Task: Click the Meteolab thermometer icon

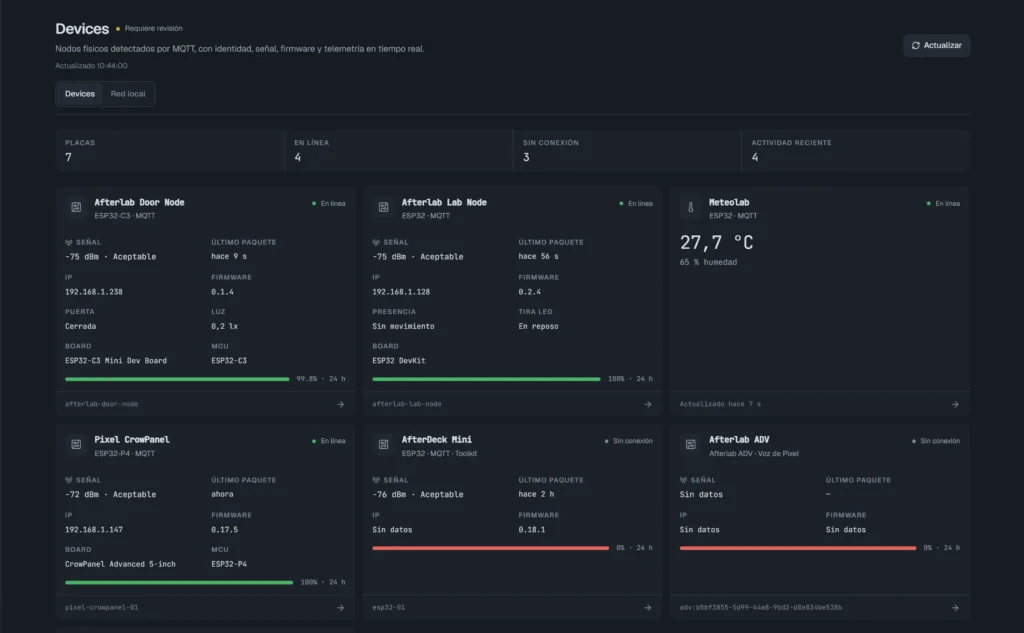Action: 690,207
